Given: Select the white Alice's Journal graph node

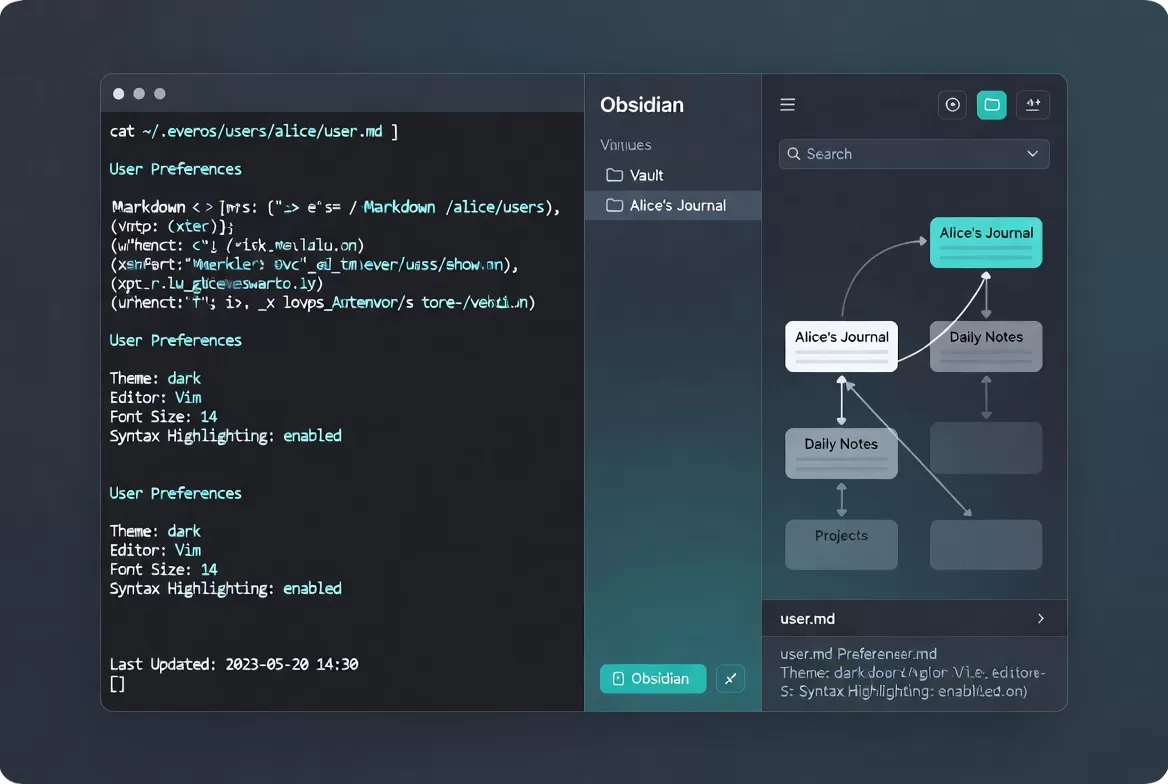Looking at the screenshot, I should coord(841,347).
